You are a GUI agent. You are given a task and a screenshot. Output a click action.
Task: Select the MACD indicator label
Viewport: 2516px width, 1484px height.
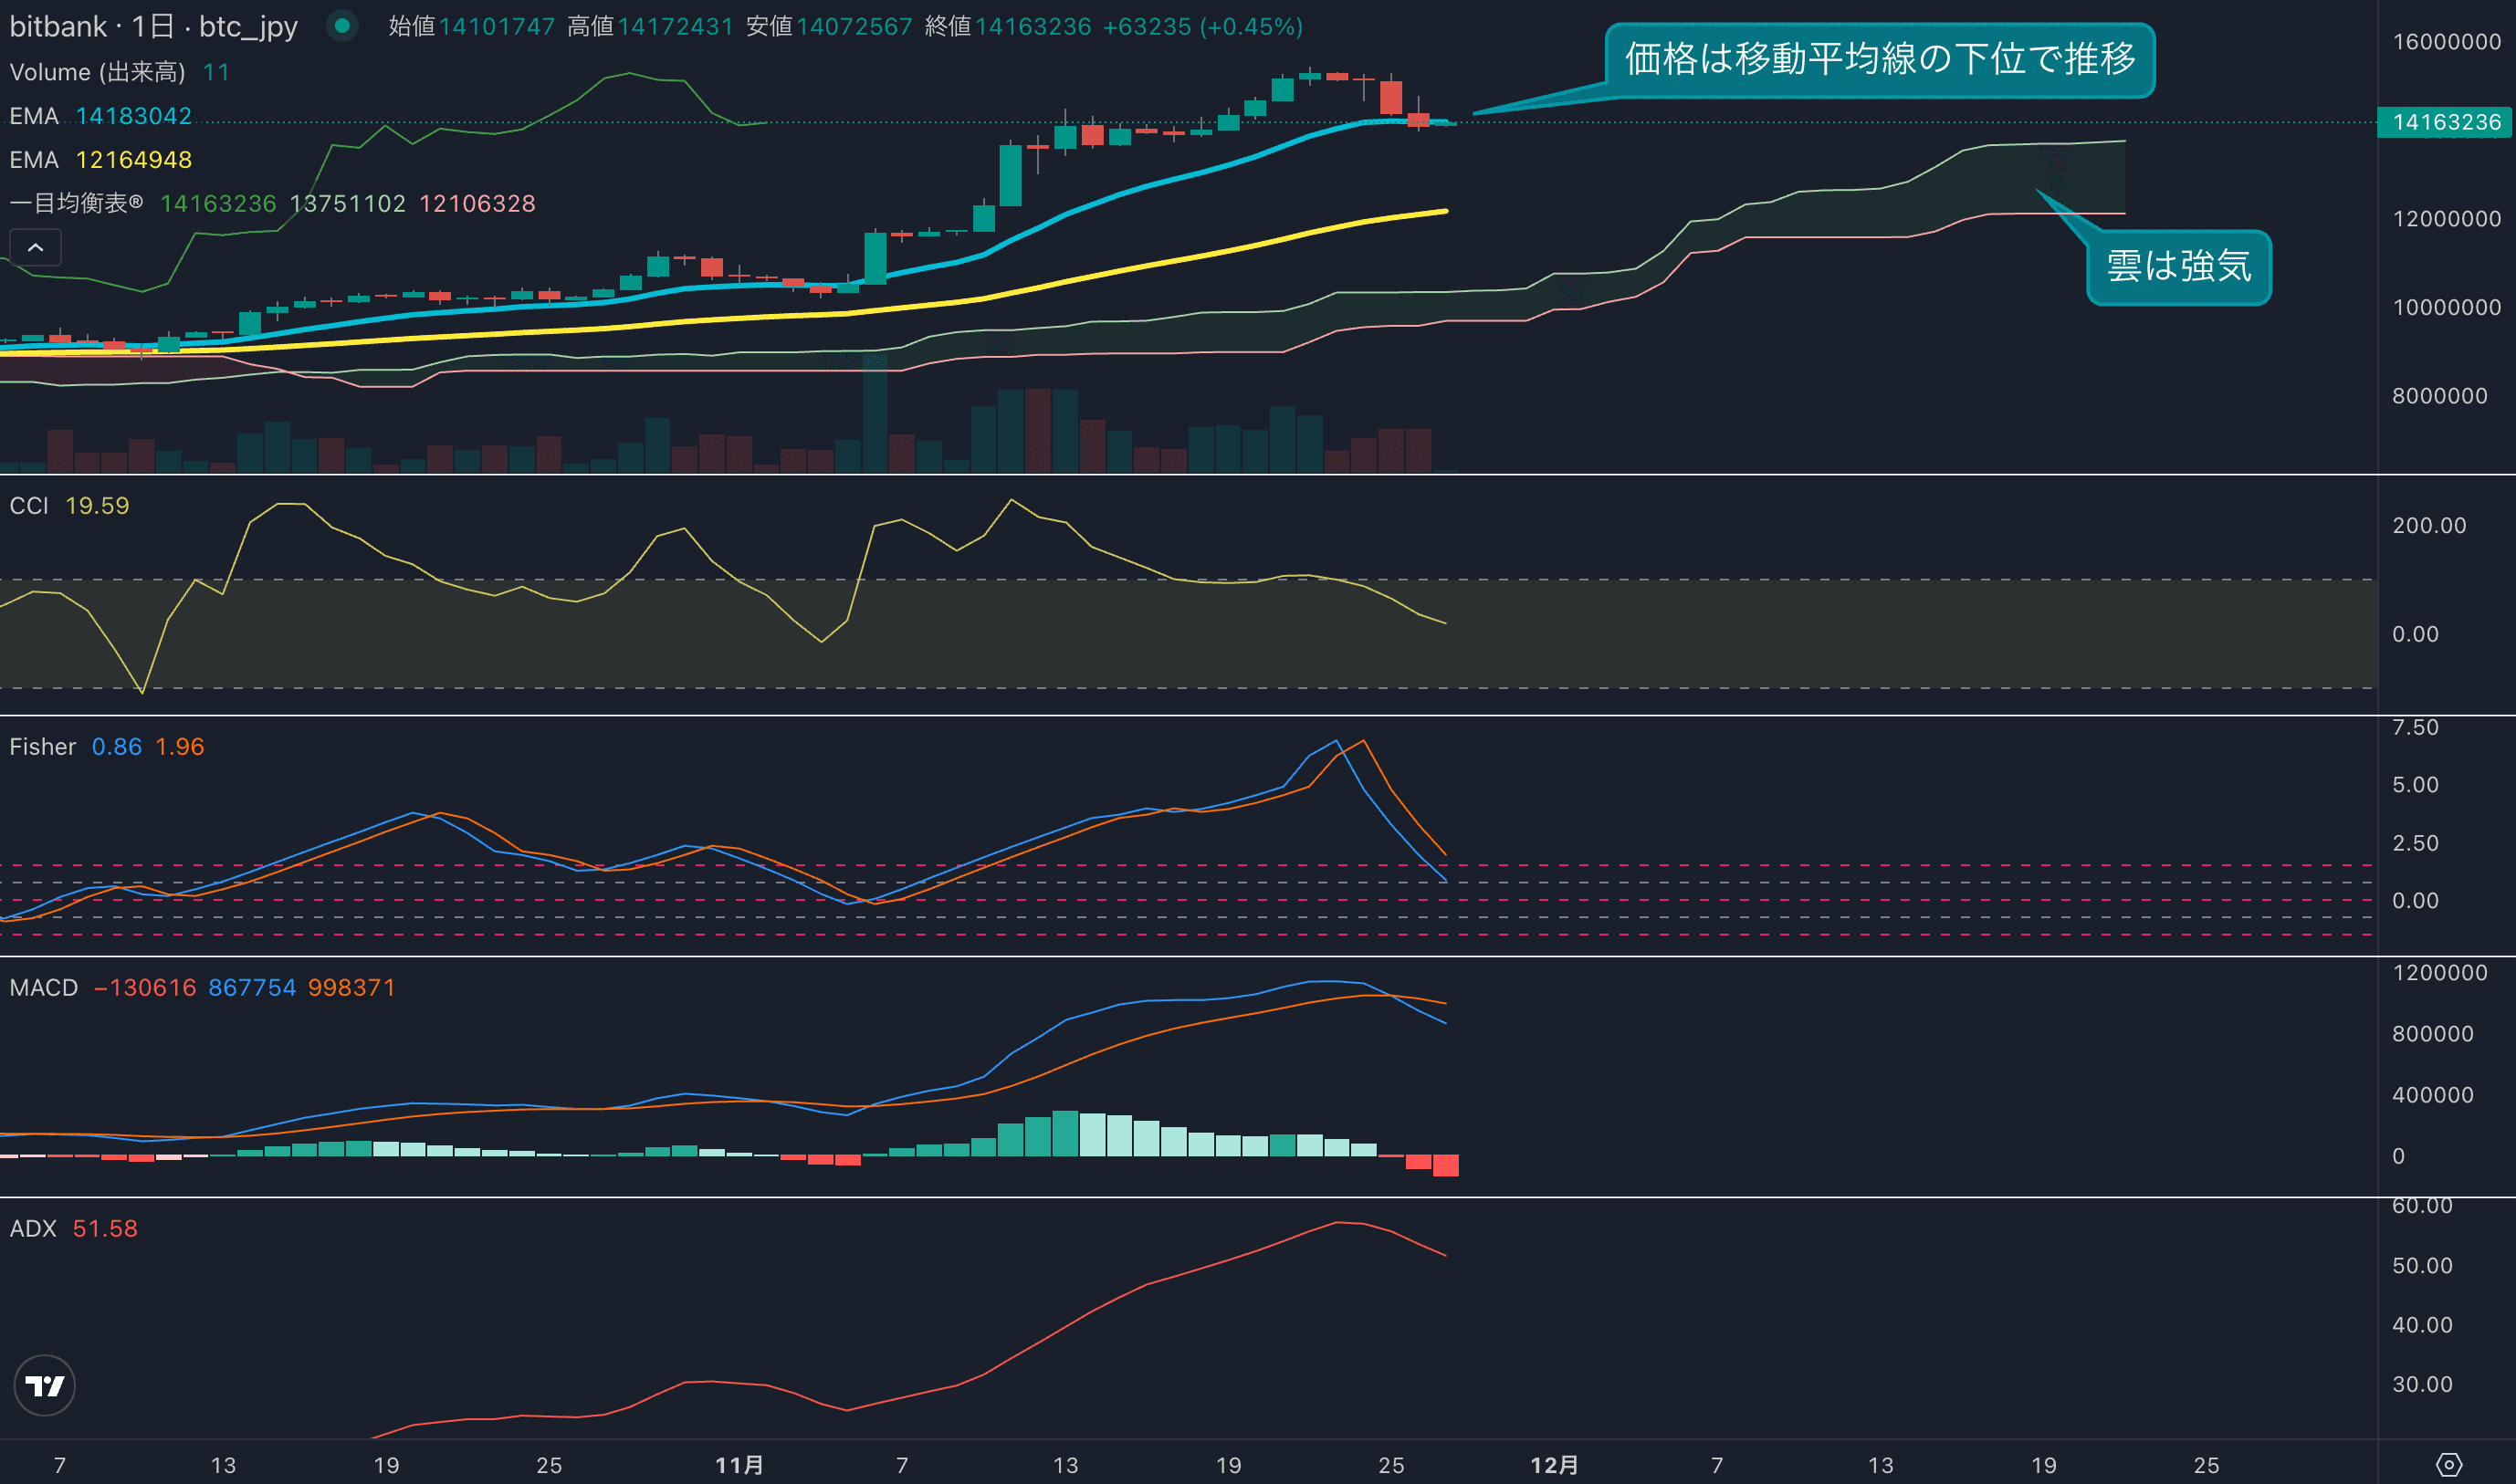pyautogui.click(x=43, y=988)
